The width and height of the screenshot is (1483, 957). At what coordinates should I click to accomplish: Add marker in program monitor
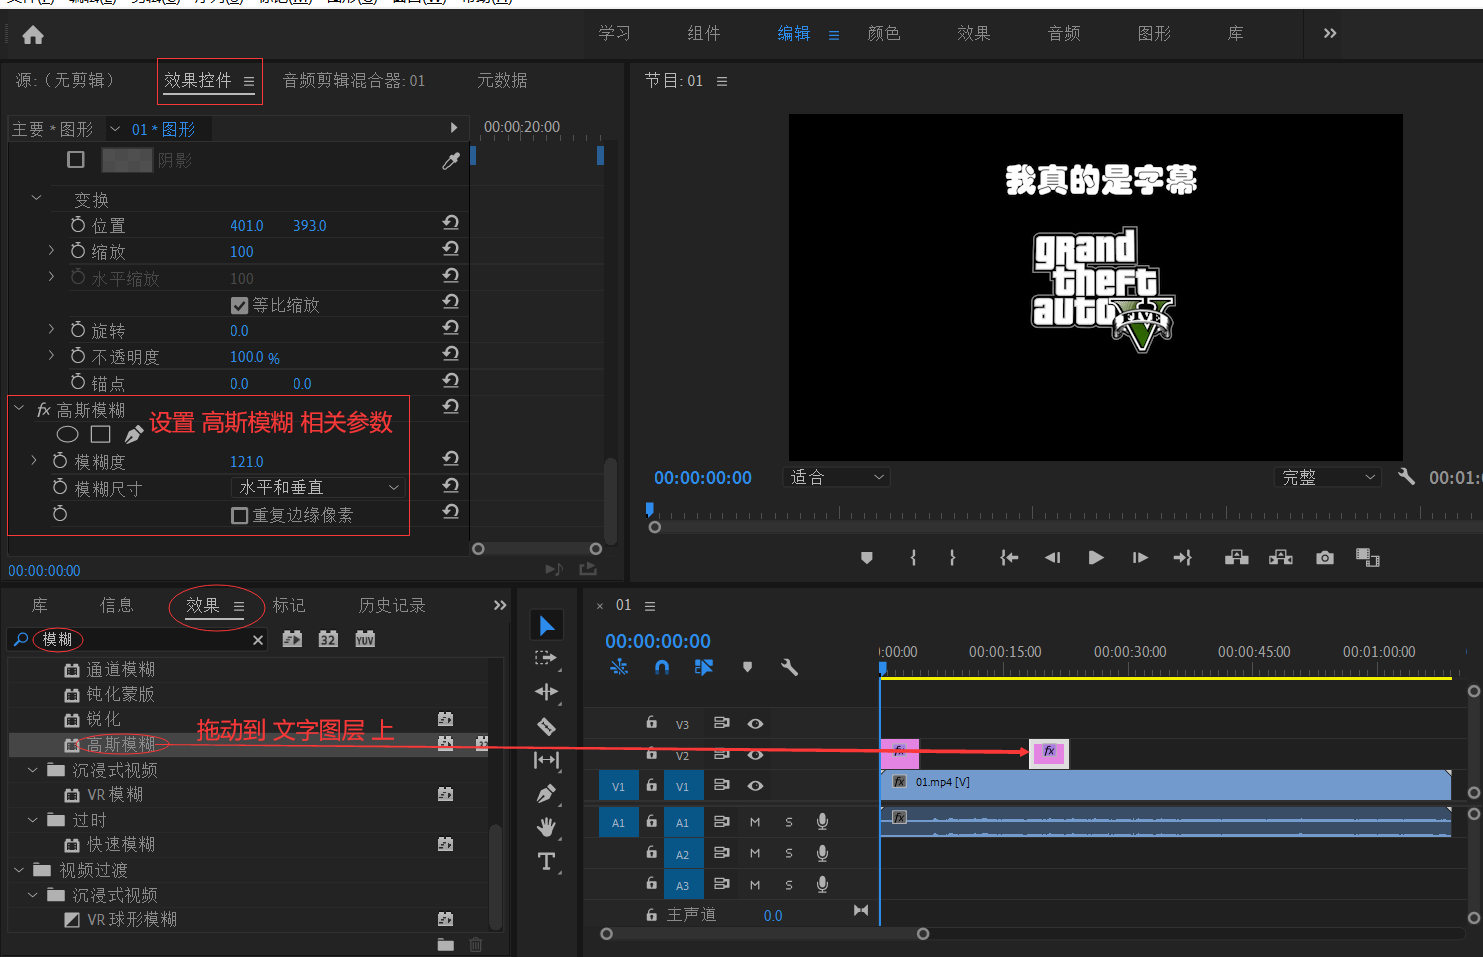point(867,558)
